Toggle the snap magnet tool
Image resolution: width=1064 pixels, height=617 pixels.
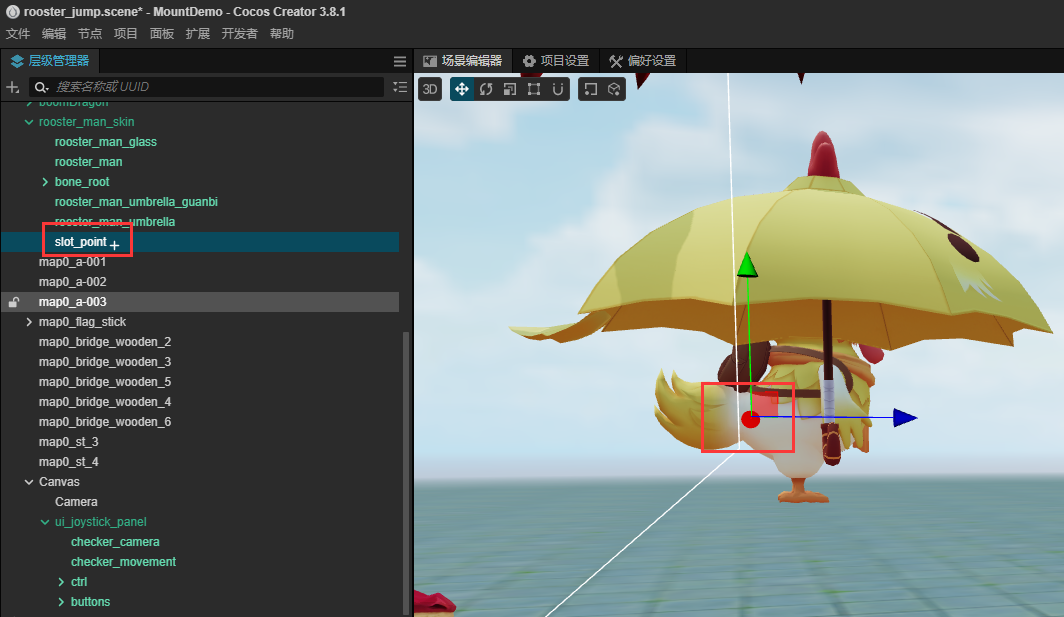coord(558,89)
